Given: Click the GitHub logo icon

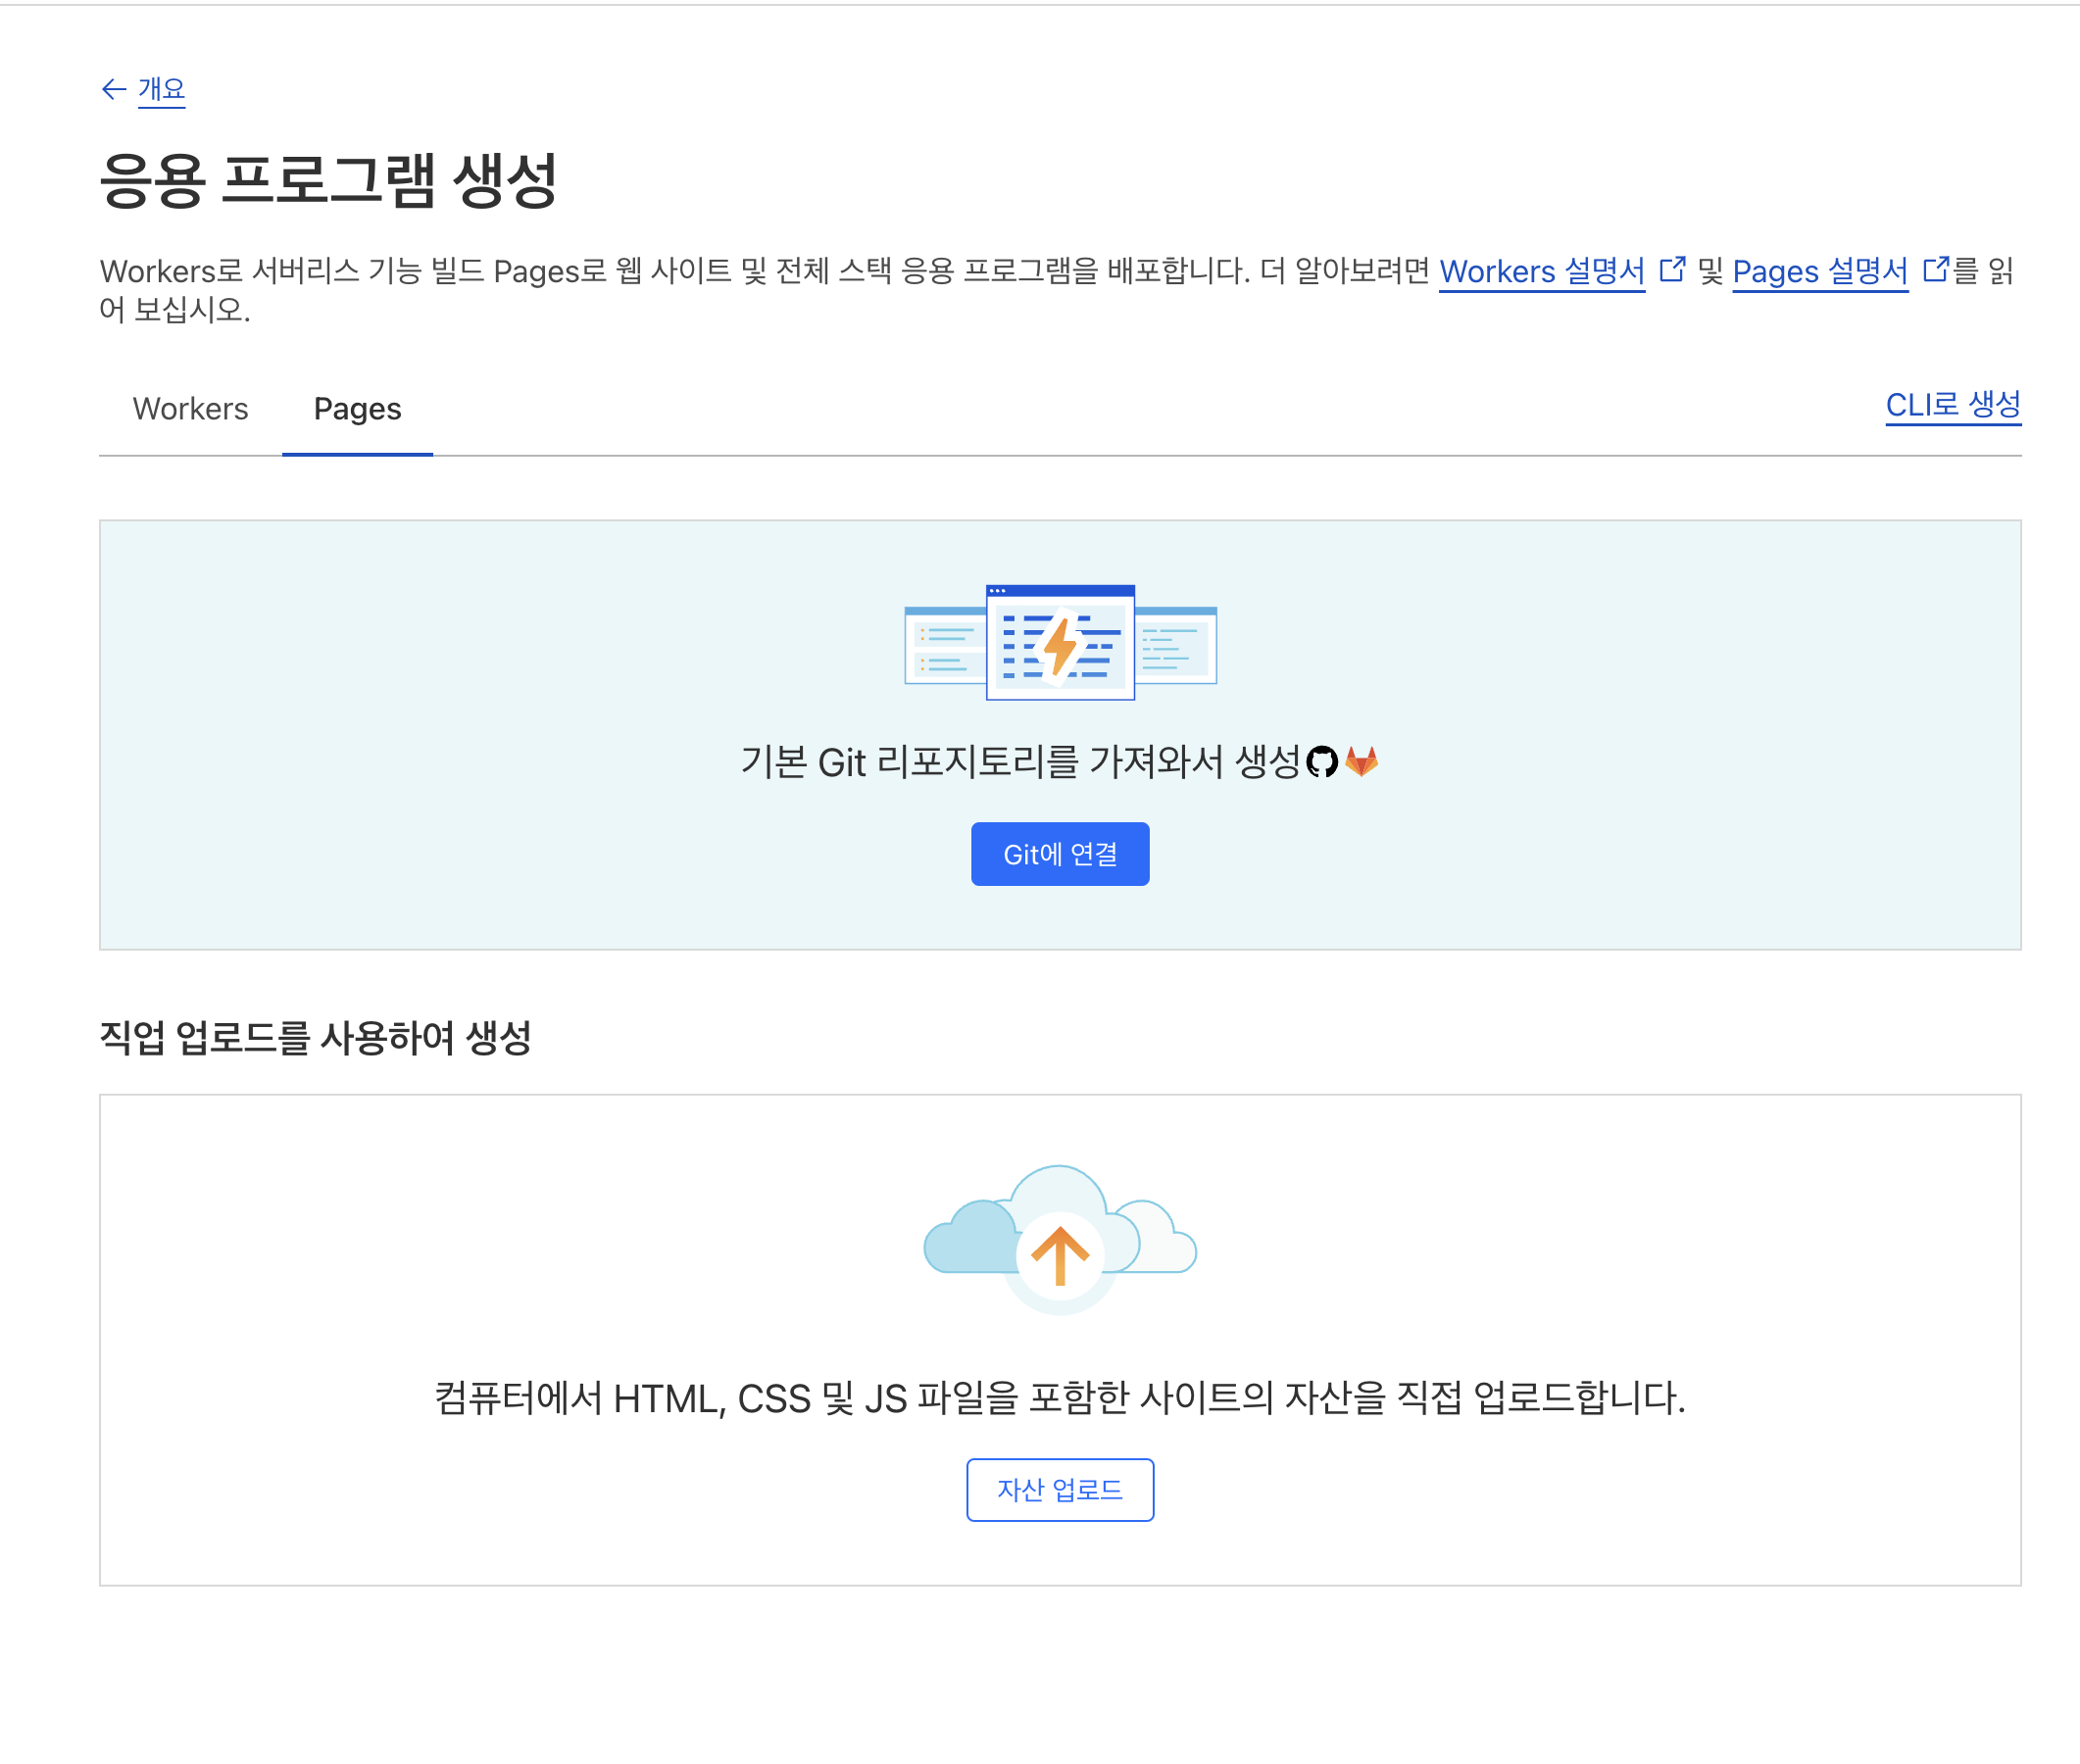Looking at the screenshot, I should (1322, 762).
